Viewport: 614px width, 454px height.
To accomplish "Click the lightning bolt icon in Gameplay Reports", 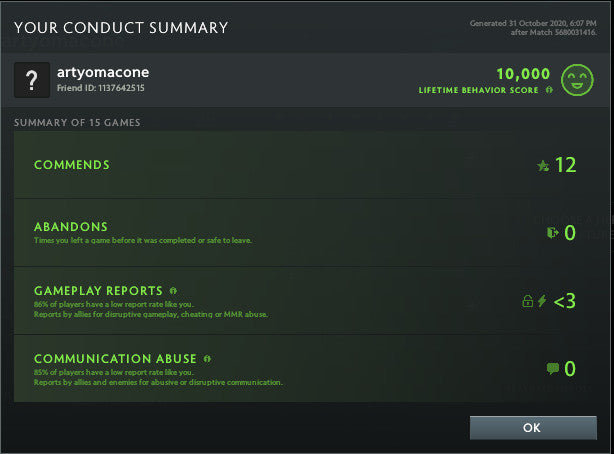I will 542,301.
